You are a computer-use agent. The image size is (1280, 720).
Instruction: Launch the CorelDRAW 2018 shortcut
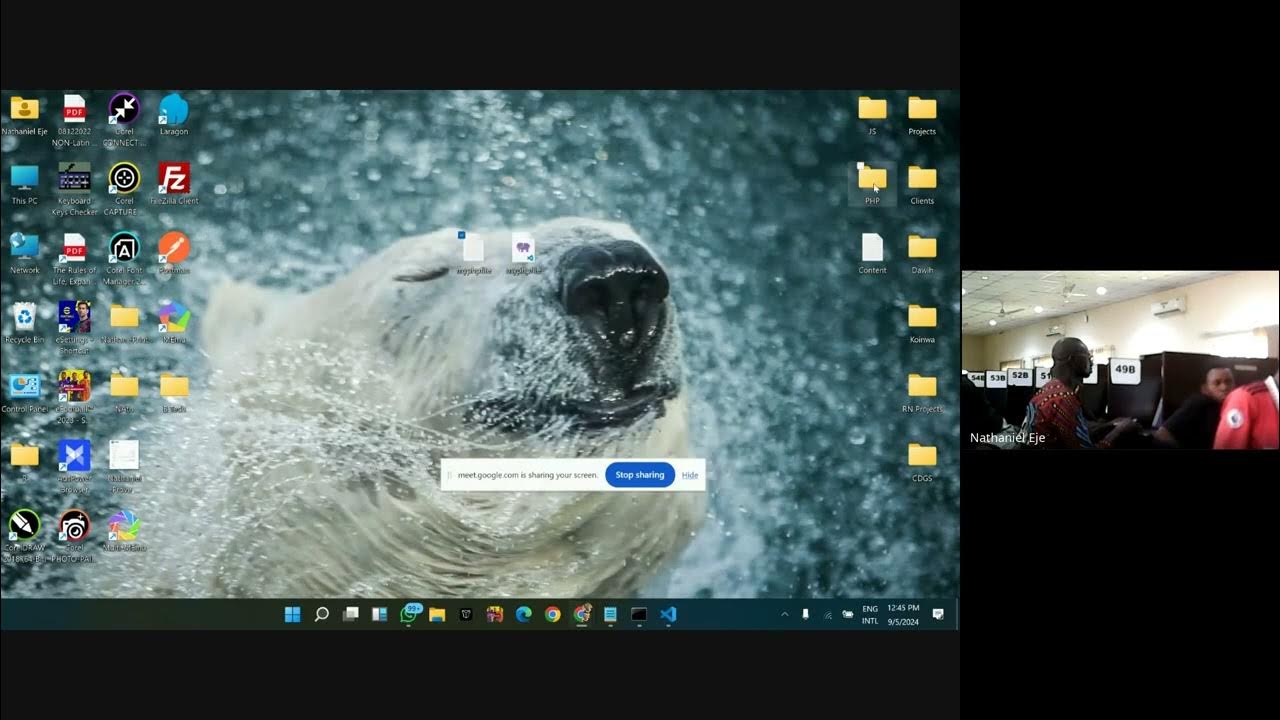pos(24,536)
